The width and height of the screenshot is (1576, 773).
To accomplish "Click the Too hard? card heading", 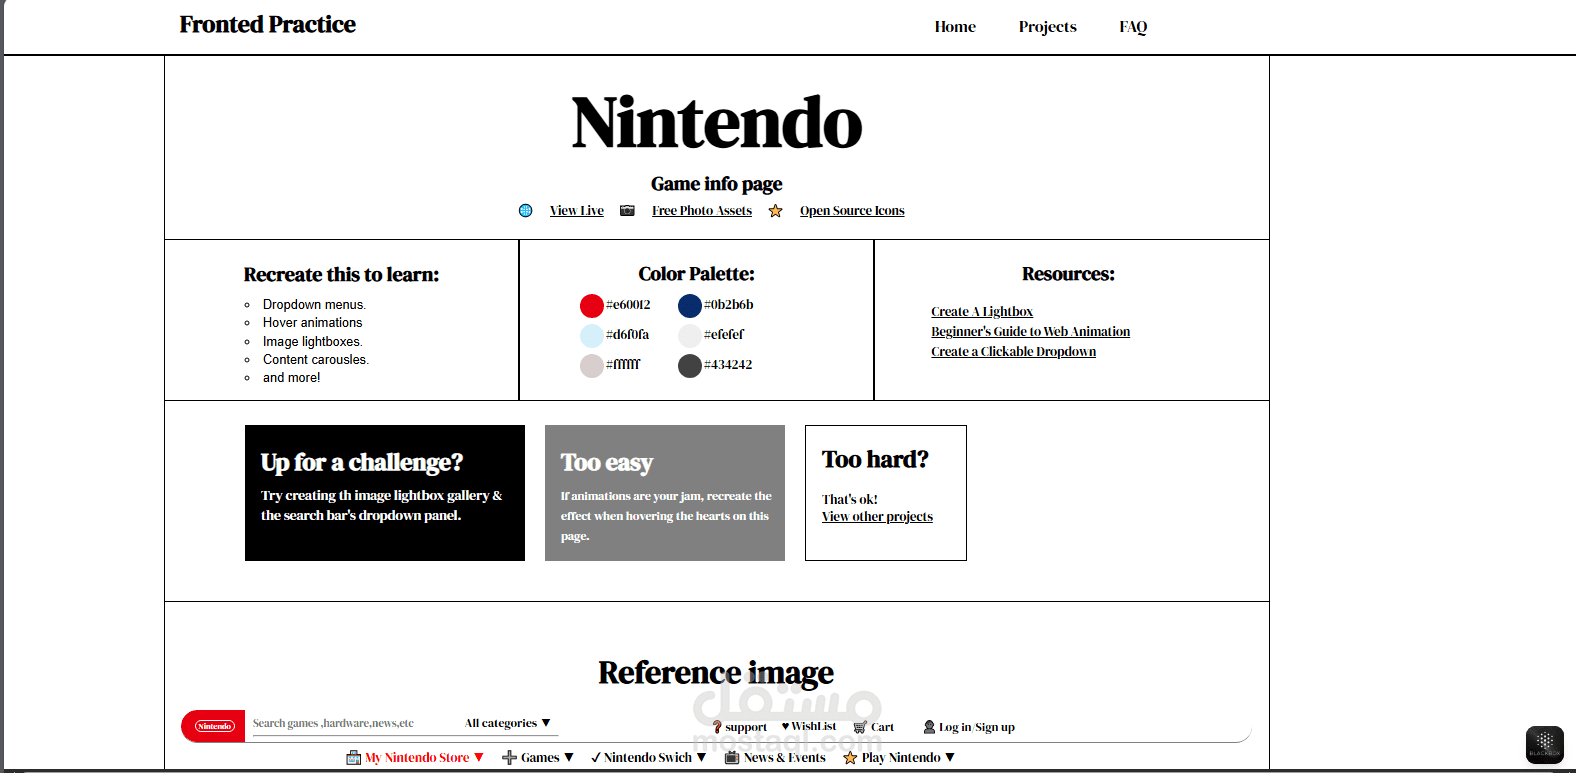I will (x=875, y=459).
